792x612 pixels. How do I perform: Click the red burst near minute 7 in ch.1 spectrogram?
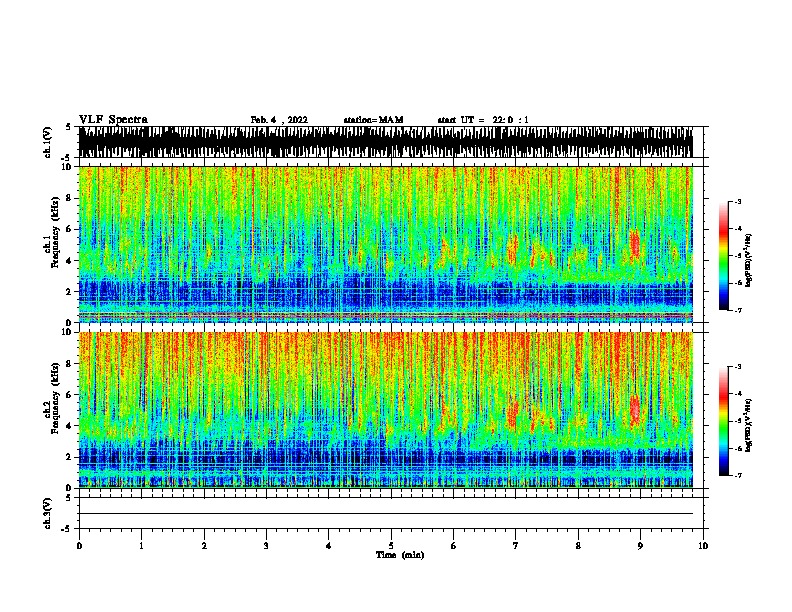click(513, 250)
